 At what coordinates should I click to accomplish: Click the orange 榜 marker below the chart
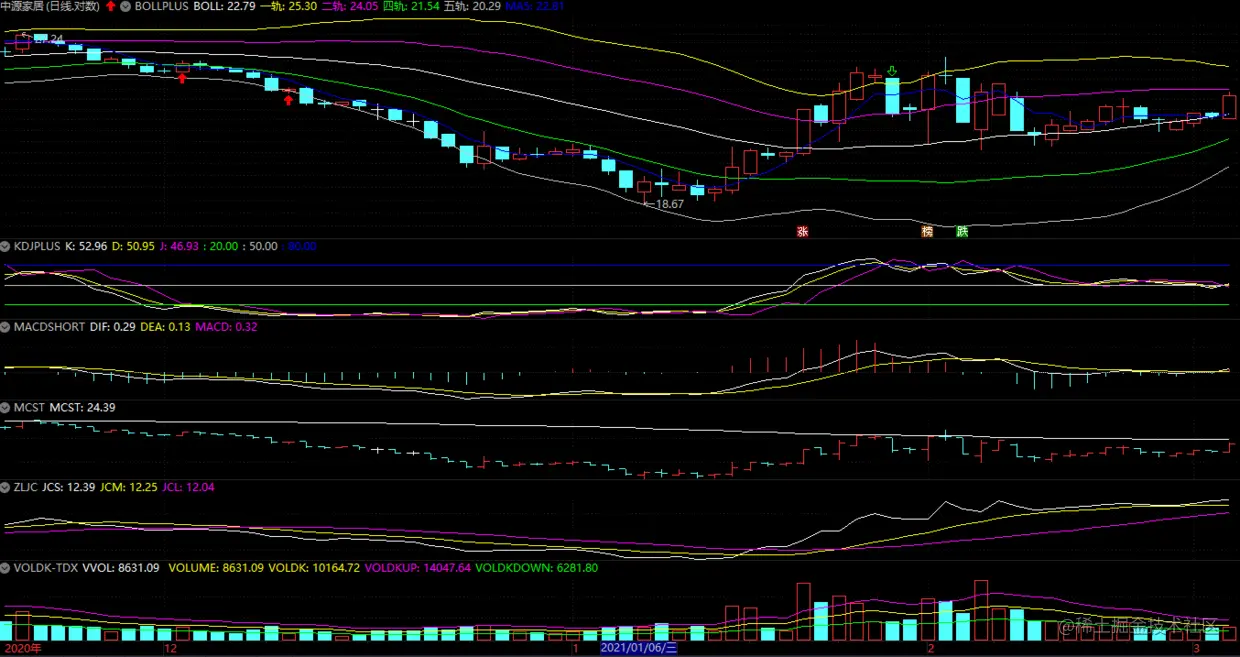point(927,232)
